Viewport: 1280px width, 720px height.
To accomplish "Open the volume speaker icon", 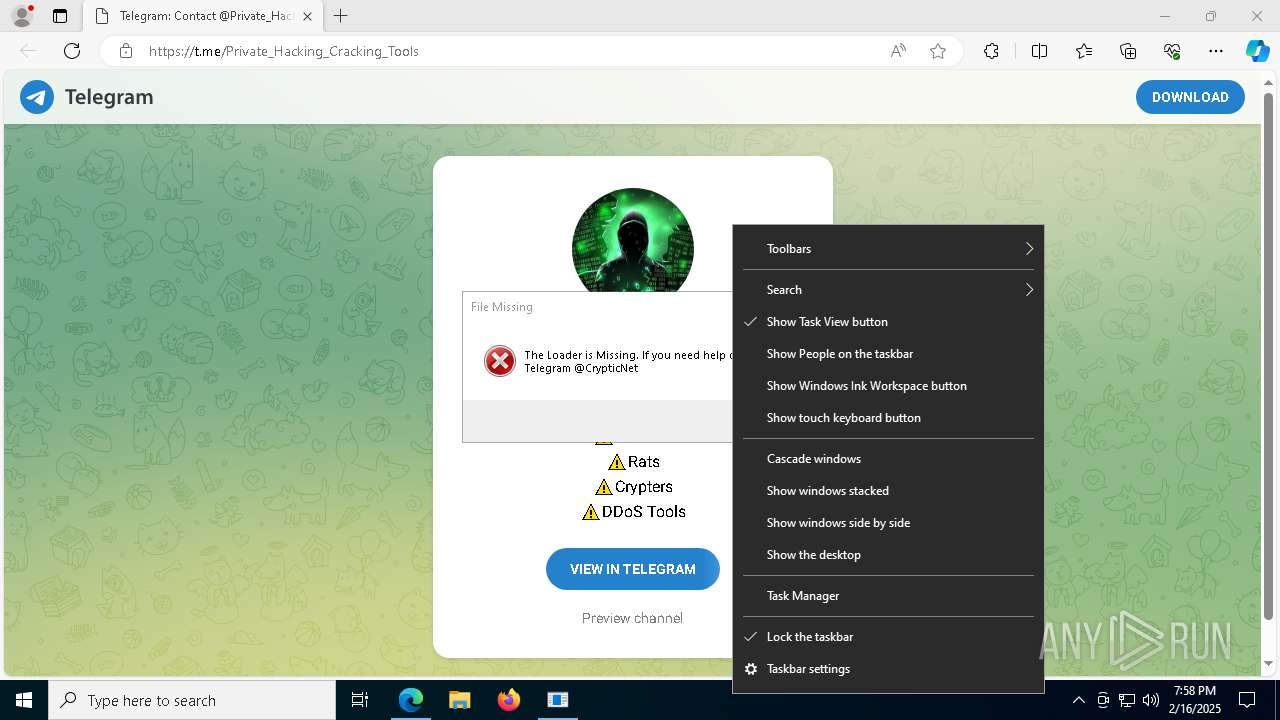I will click(x=1151, y=700).
